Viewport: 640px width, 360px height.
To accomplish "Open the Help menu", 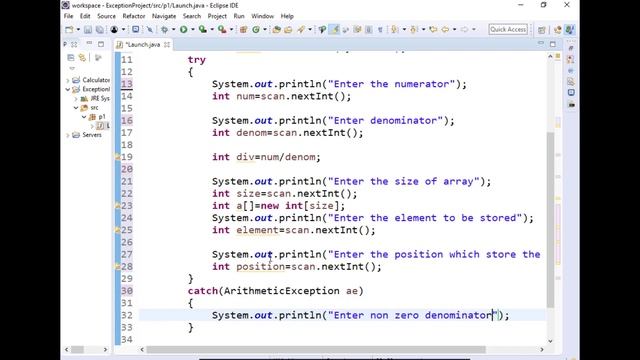I will tap(287, 16).
